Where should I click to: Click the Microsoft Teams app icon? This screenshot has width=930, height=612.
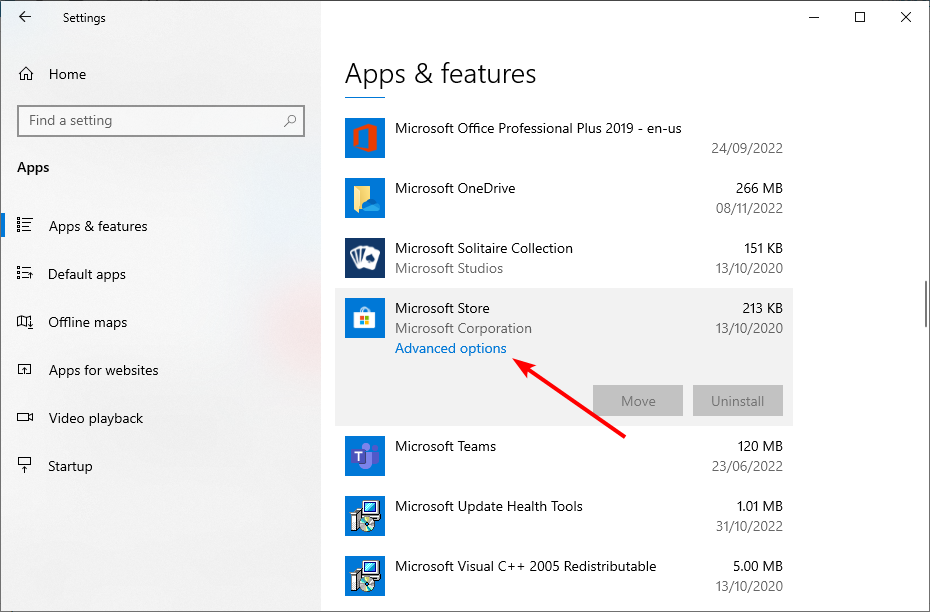click(365, 456)
